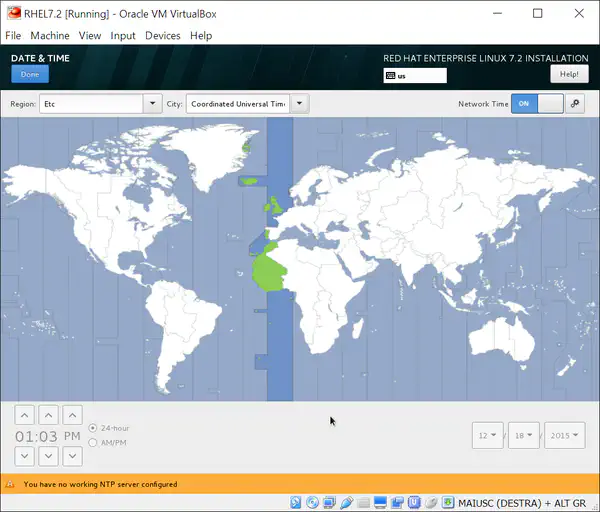The height and width of the screenshot is (512, 600).
Task: Open the Devices menu
Action: coord(162,35)
